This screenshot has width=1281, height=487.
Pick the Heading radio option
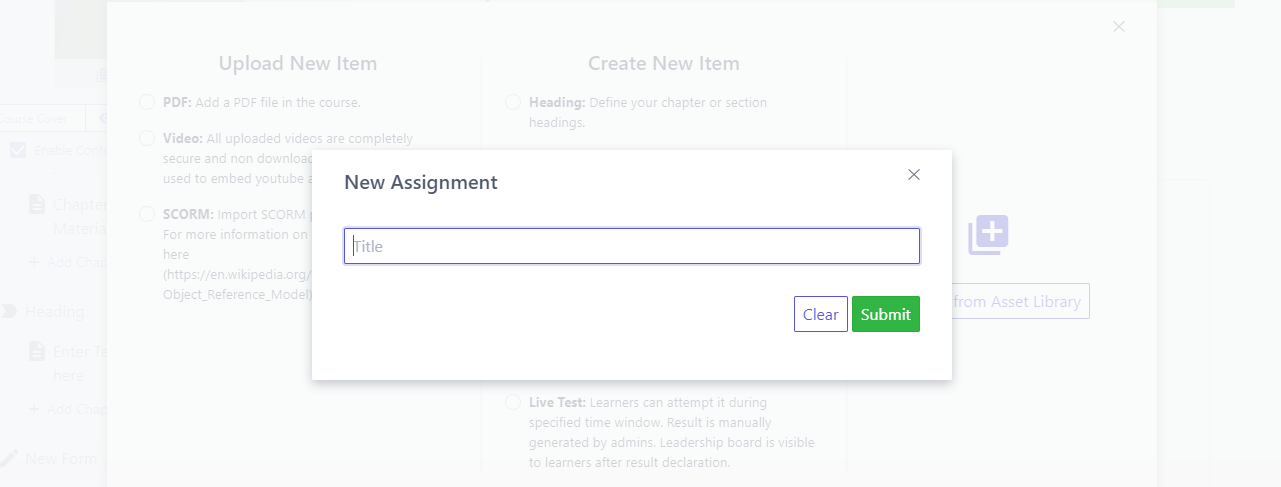tap(513, 102)
